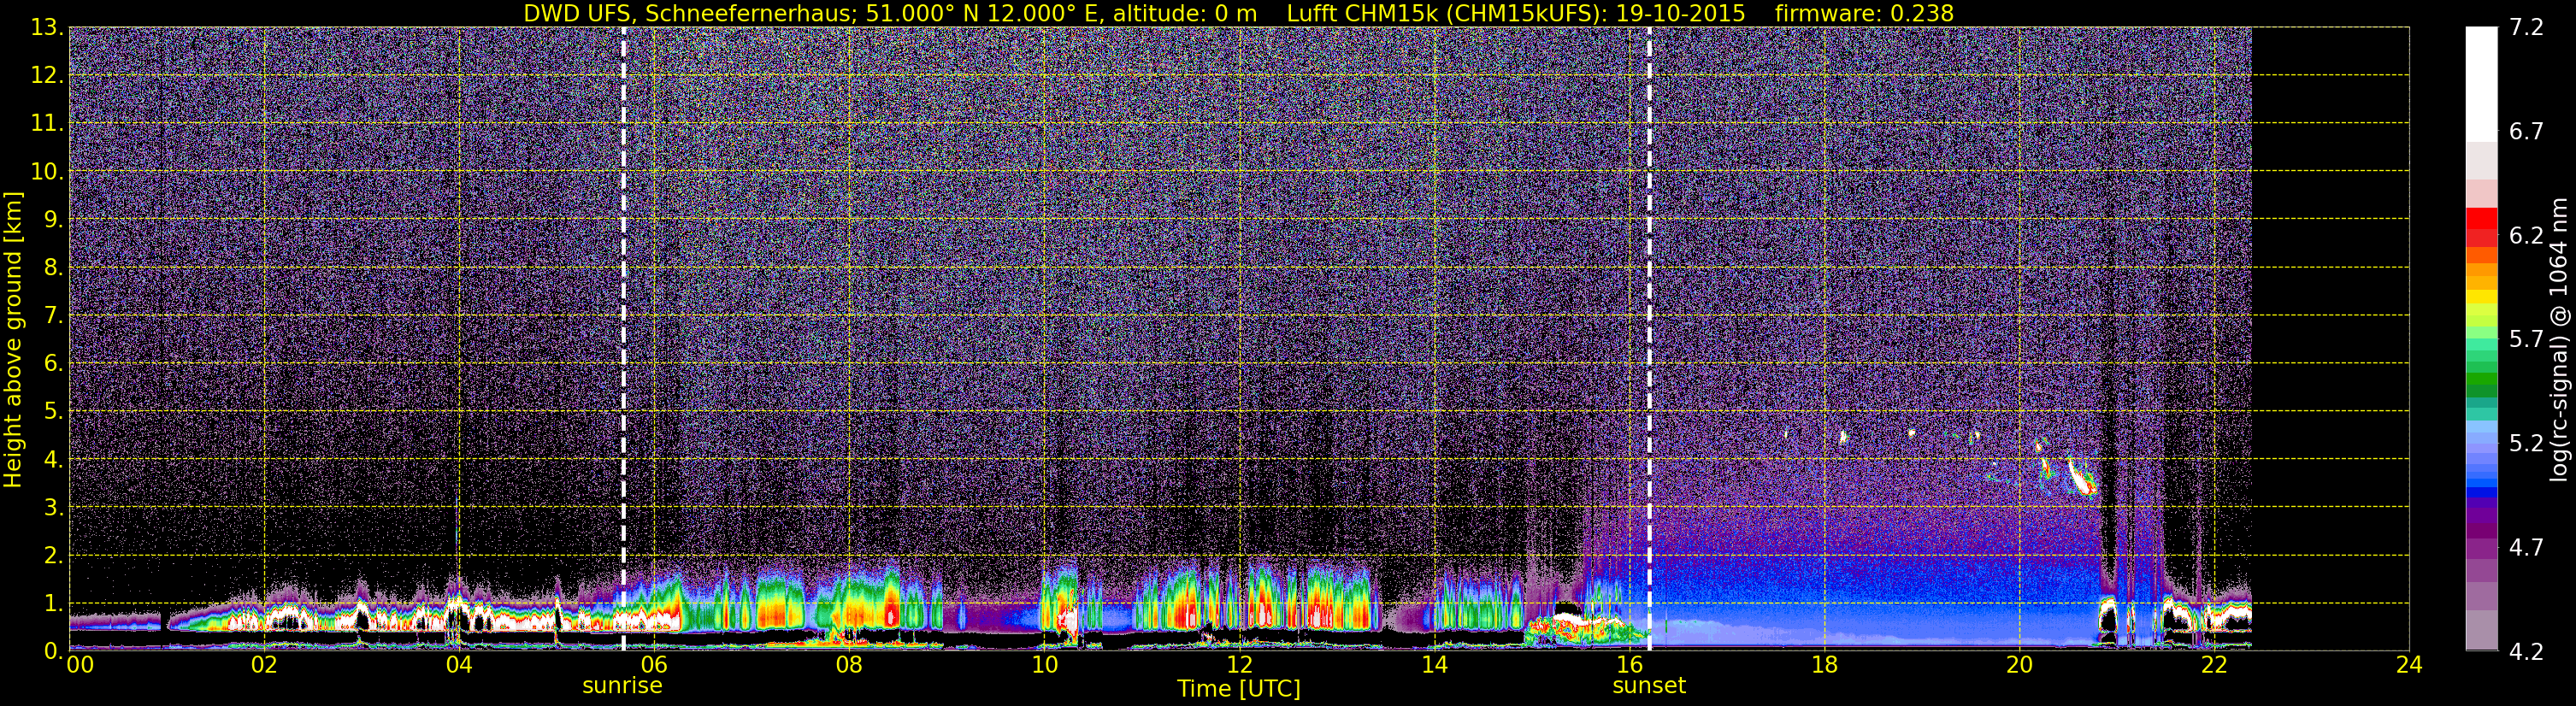This screenshot has width=2576, height=706.
Task: Click the 18 tick label on time axis
Action: tap(1824, 666)
